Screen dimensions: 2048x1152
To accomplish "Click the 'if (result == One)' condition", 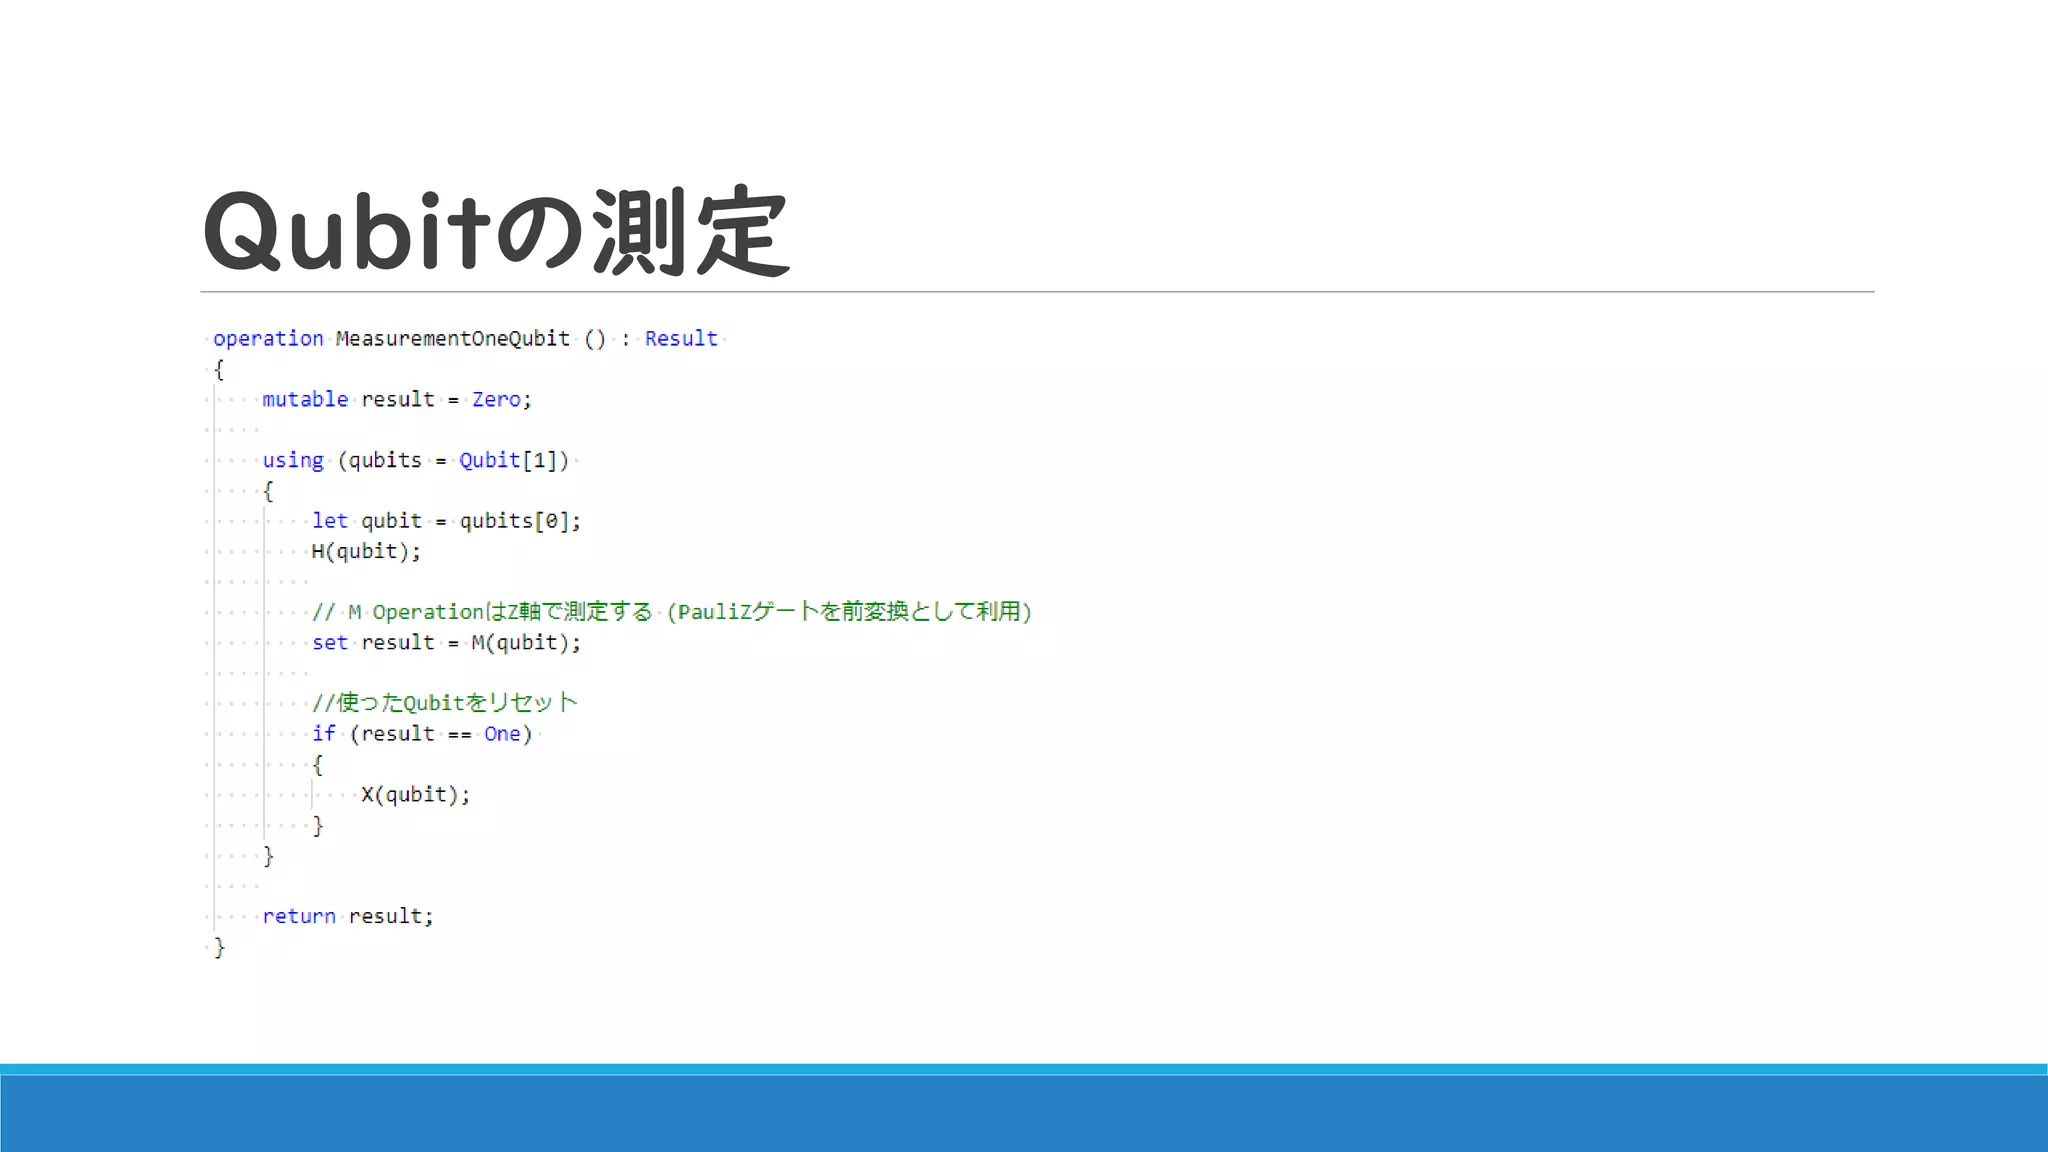I will (421, 734).
